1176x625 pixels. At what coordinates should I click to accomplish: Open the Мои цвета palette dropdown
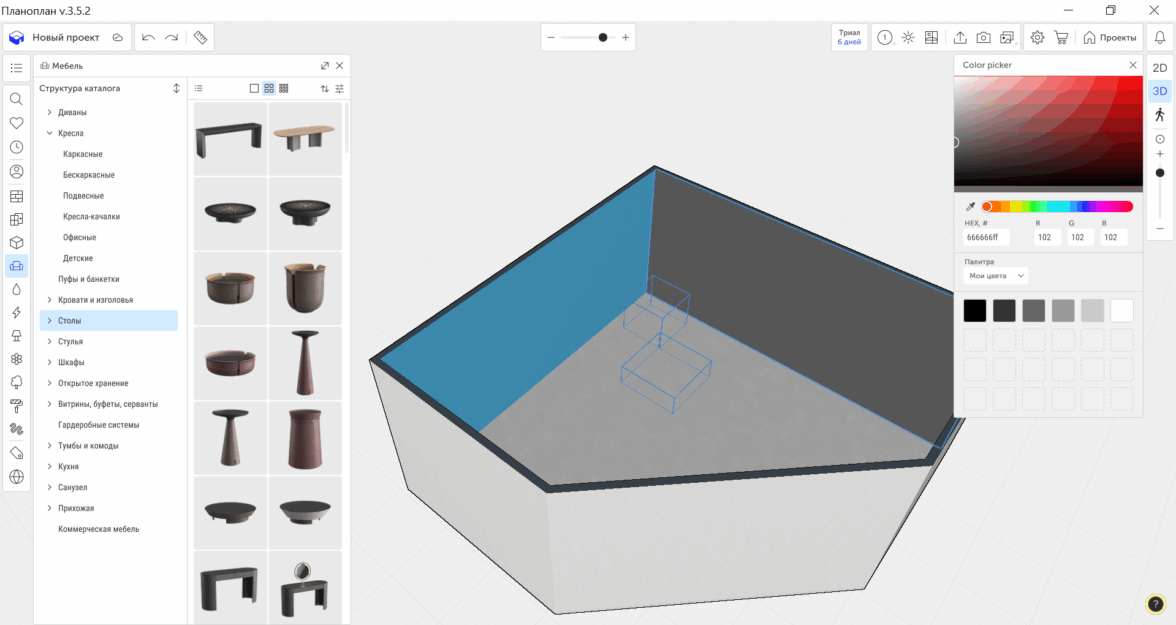pos(996,275)
